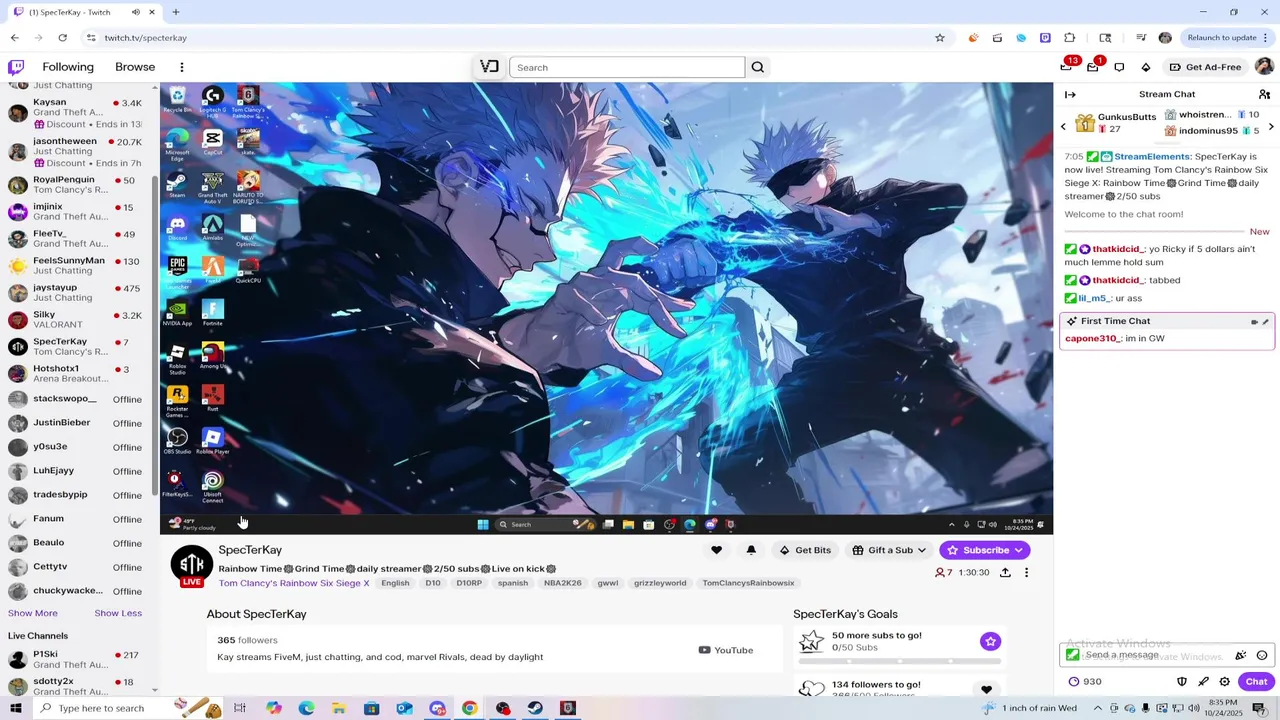The height and width of the screenshot is (720, 1280).
Task: Click the search magnifier button
Action: point(758,67)
